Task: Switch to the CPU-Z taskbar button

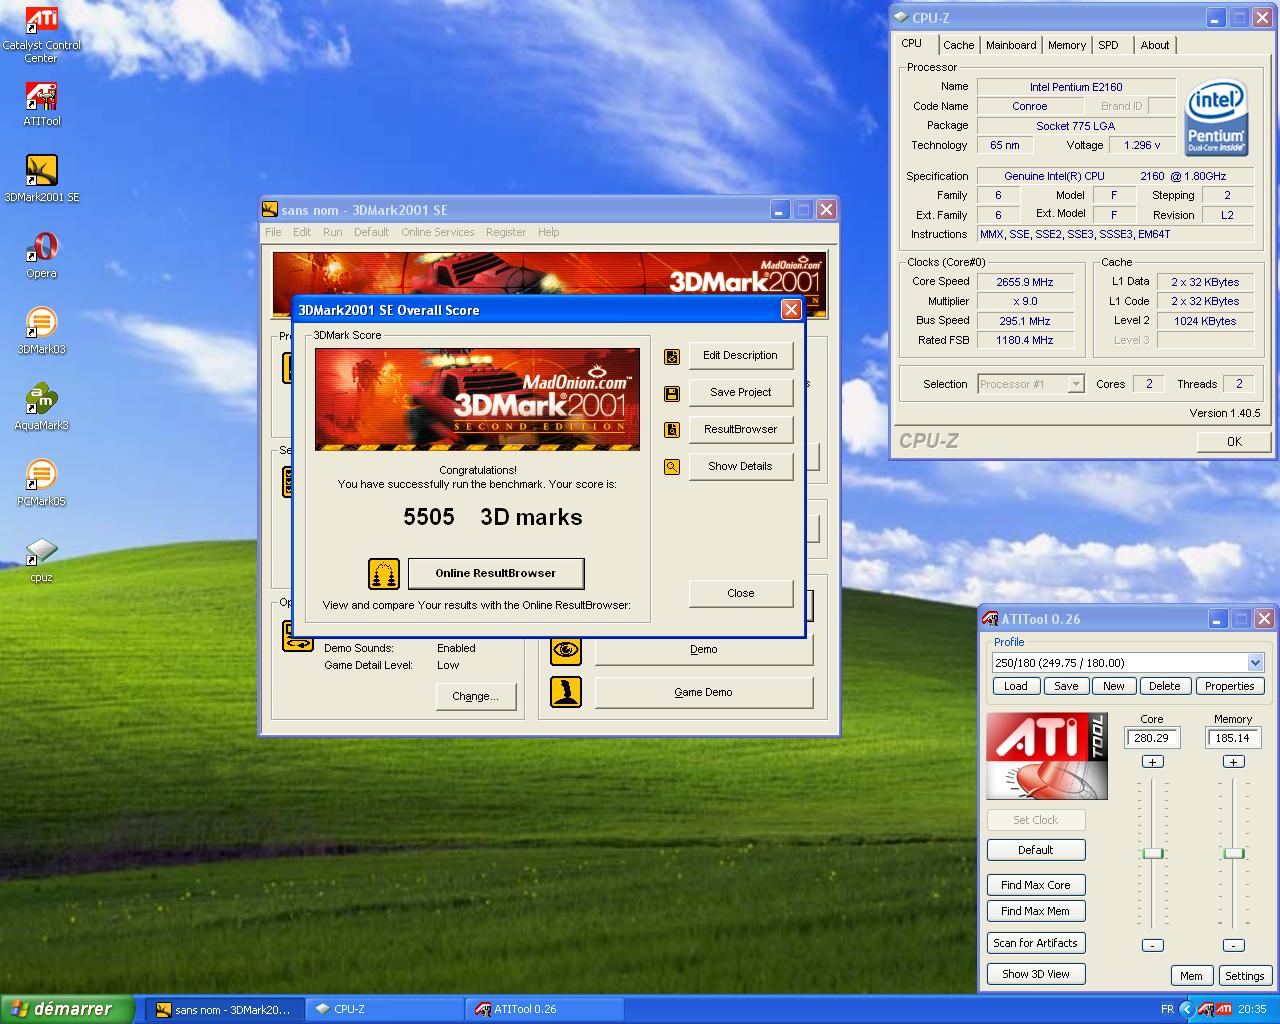Action: click(x=386, y=1010)
